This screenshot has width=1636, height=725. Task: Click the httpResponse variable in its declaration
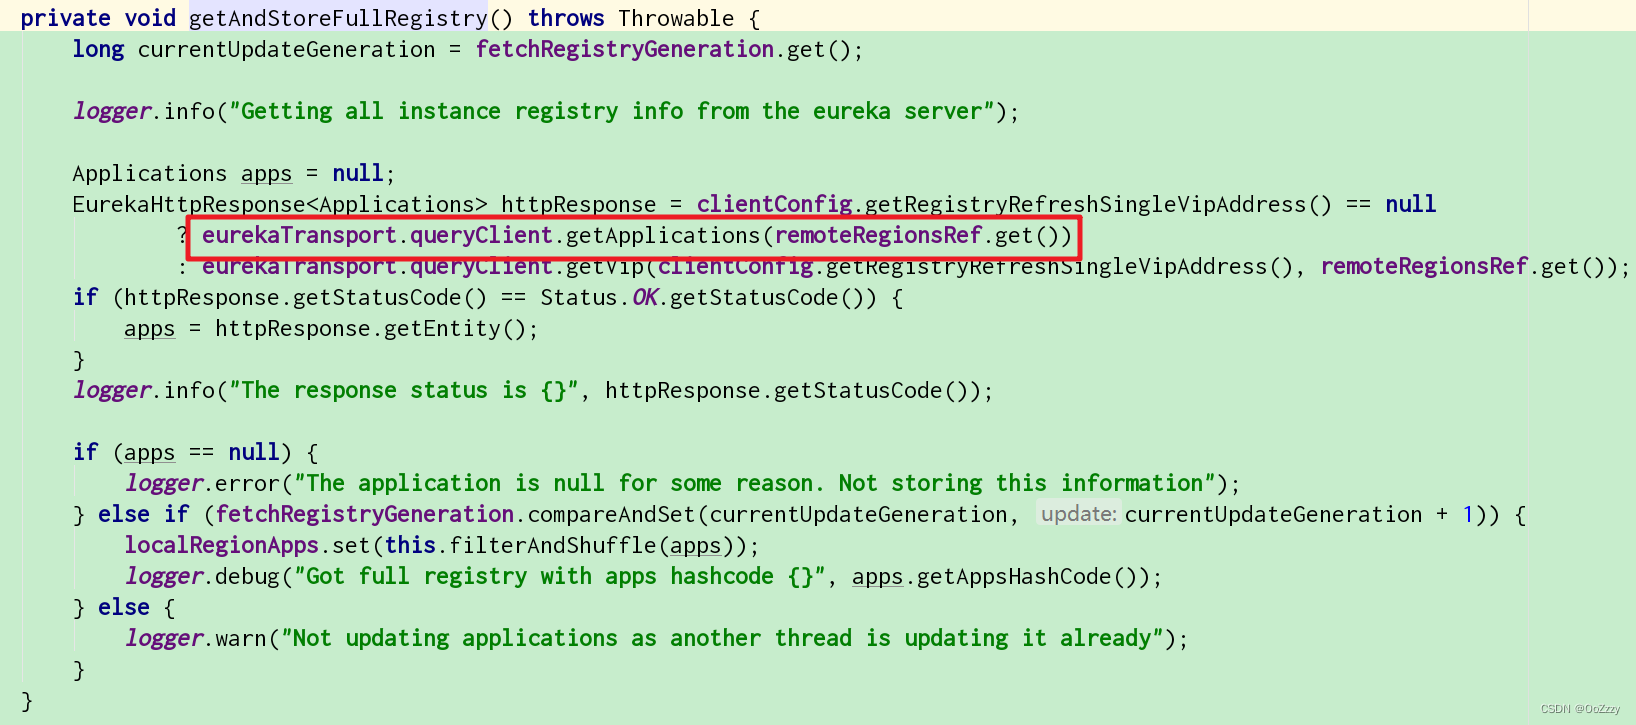579,204
